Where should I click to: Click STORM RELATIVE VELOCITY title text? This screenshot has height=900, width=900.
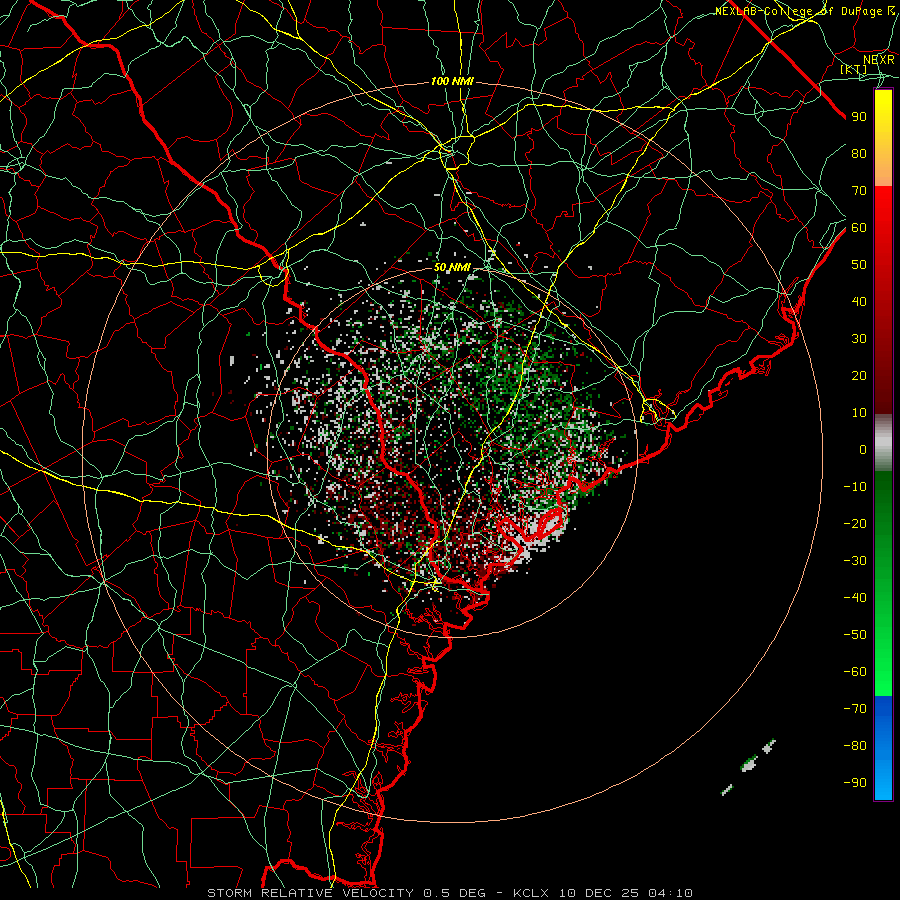coord(310,893)
